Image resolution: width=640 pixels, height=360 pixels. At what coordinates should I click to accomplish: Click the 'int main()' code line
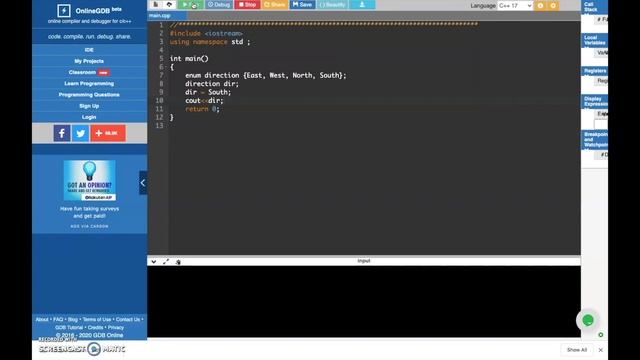(189, 58)
